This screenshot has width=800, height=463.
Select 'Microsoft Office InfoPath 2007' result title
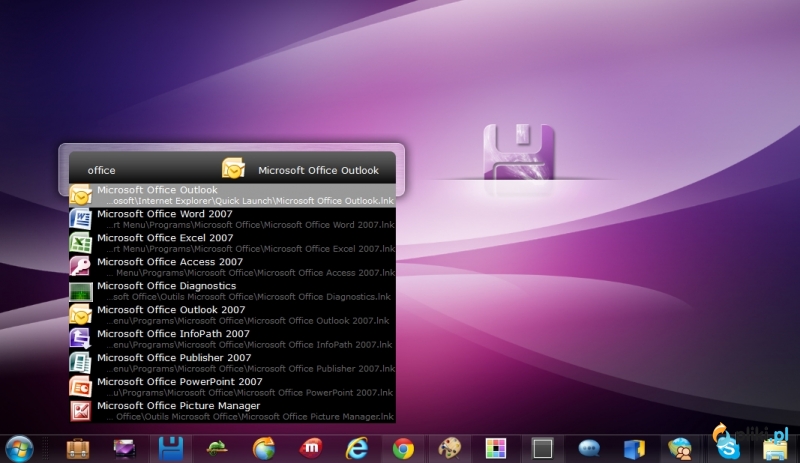173,334
